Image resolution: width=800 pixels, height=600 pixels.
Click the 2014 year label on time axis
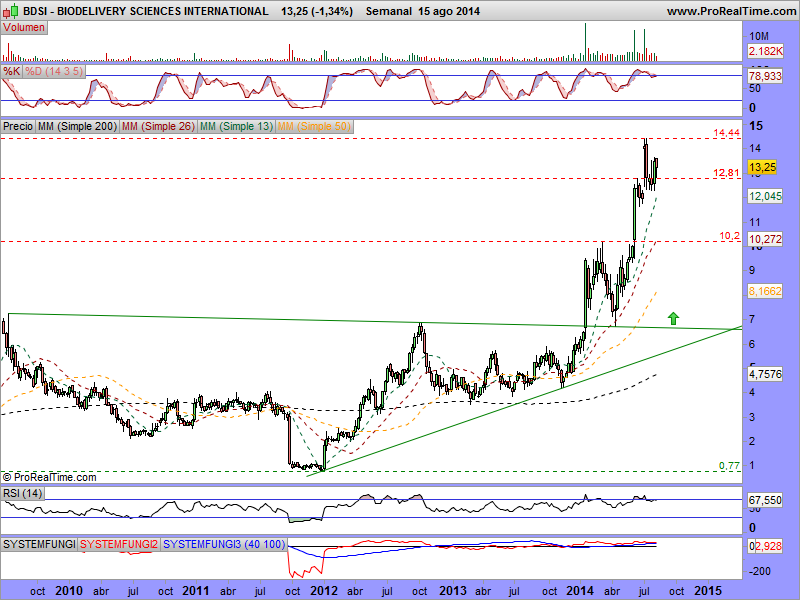[x=580, y=591]
